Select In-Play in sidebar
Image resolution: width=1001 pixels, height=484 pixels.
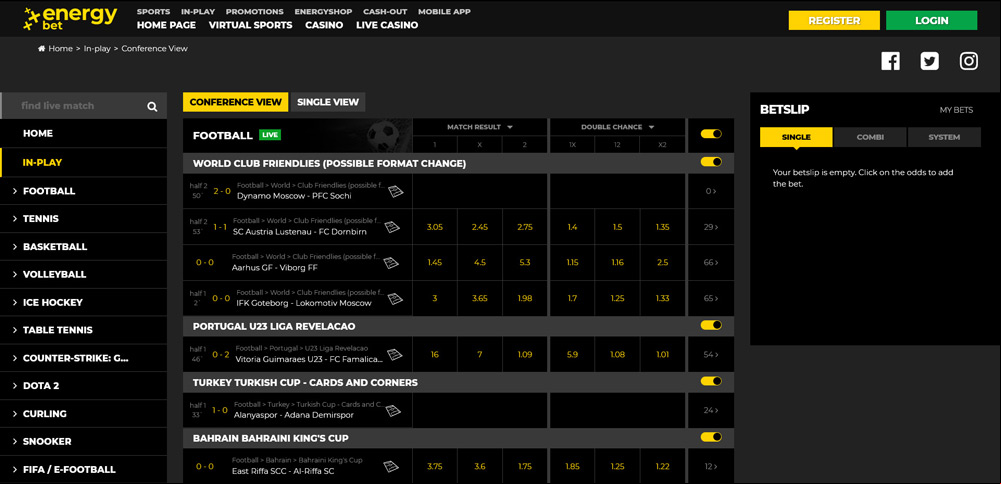coord(83,162)
